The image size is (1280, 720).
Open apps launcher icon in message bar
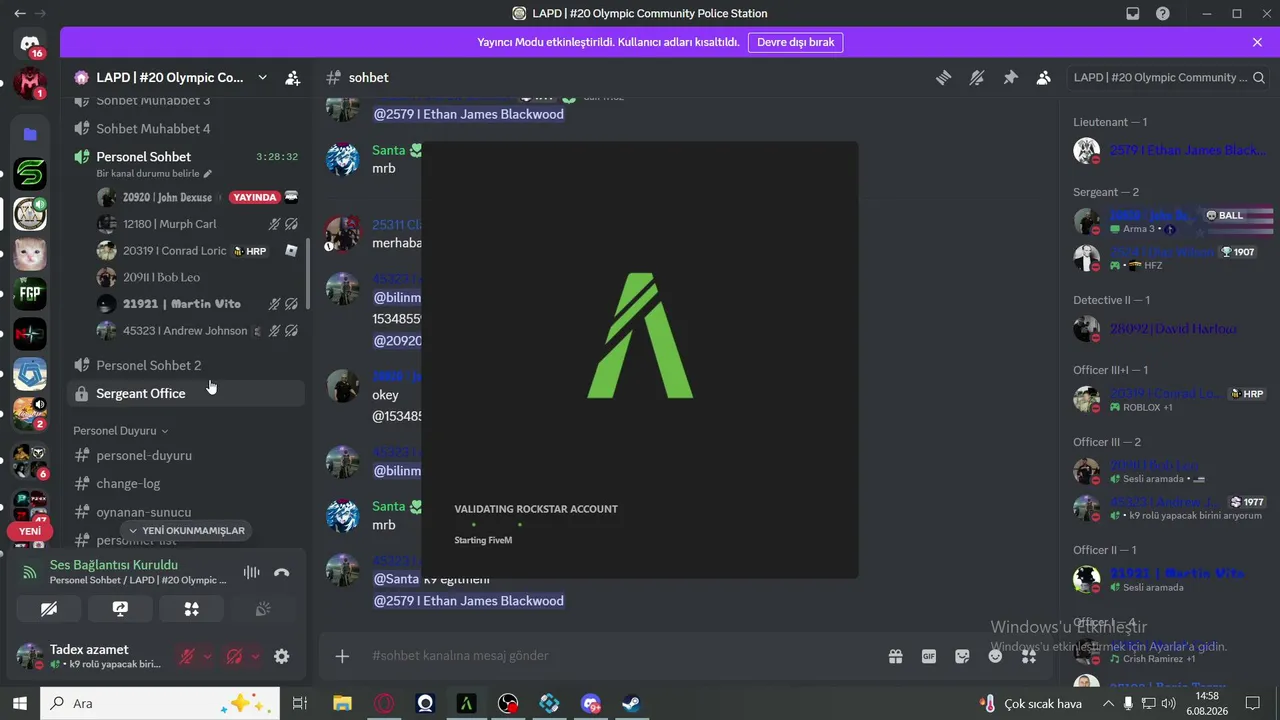click(x=1029, y=656)
